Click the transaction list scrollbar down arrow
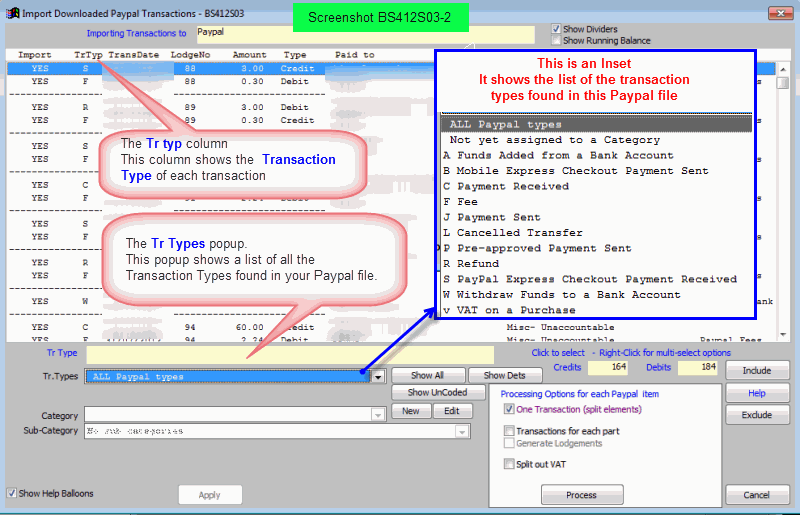 pyautogui.click(x=783, y=335)
